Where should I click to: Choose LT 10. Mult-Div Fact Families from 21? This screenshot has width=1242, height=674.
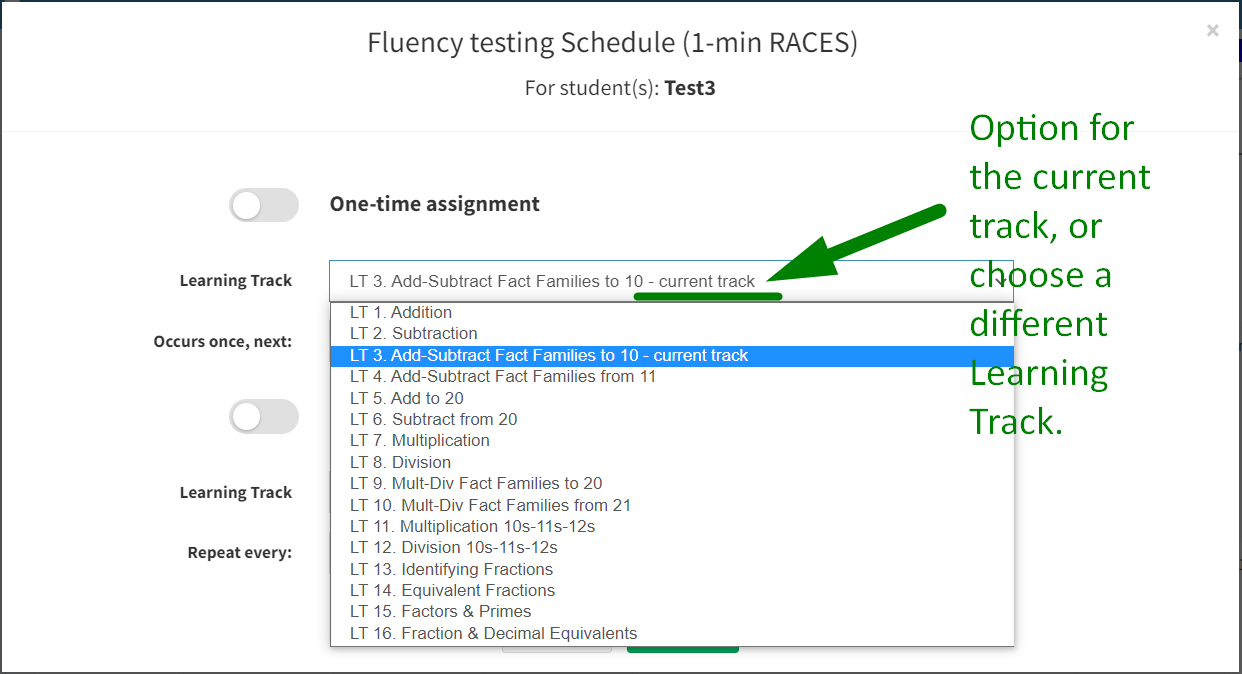pyautogui.click(x=491, y=506)
